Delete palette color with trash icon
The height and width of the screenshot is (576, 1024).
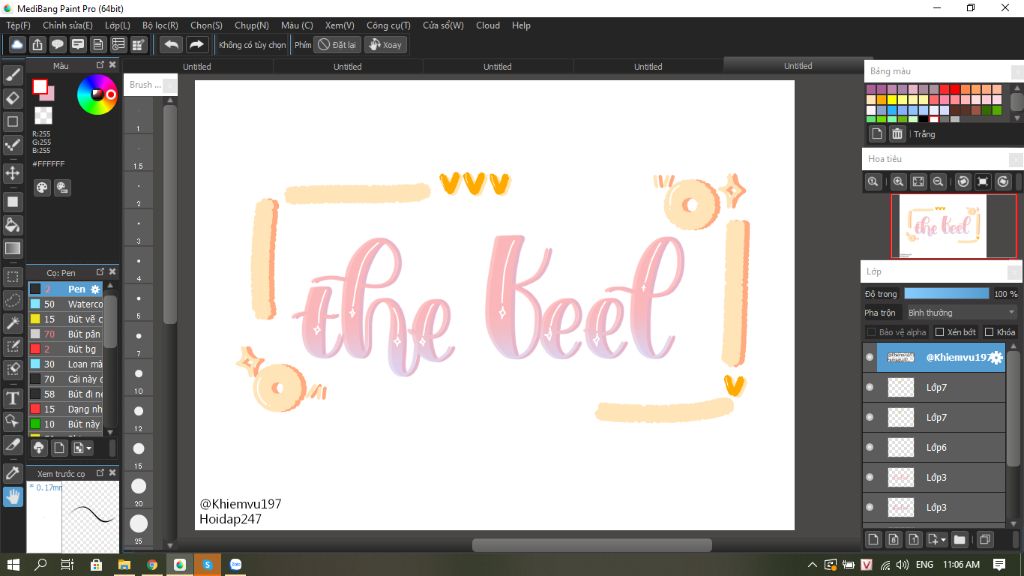pos(897,134)
